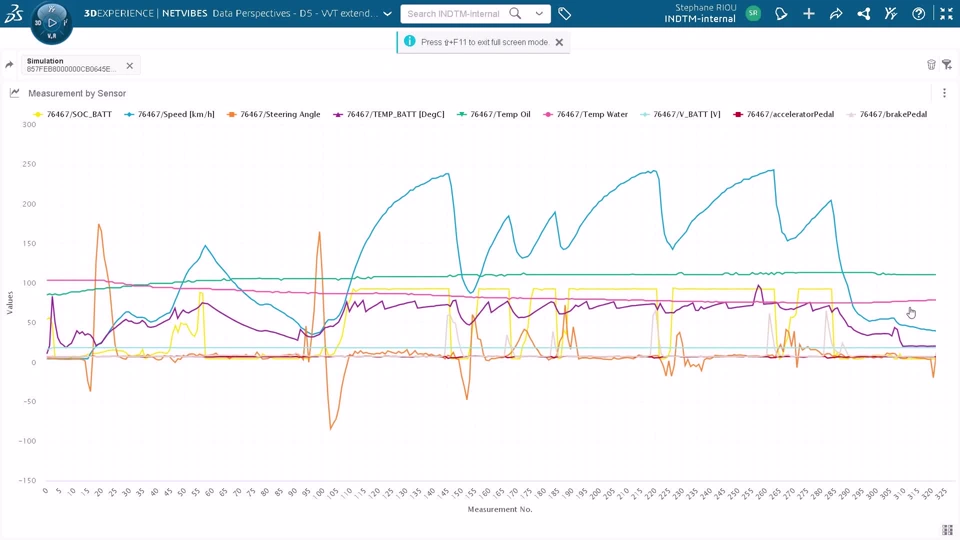Toggle the 76467/SOC_BATT legend series
This screenshot has width=960, height=540.
point(73,114)
